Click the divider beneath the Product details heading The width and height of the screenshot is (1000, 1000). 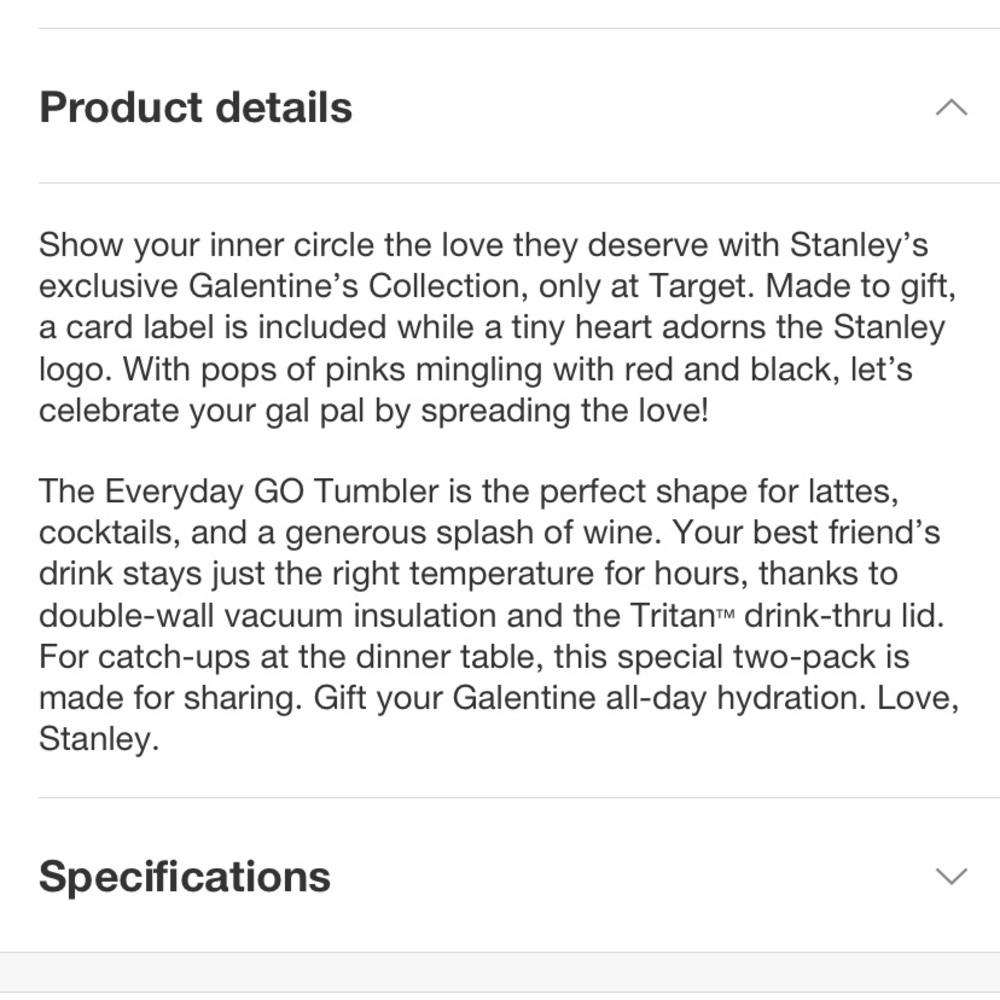(x=500, y=183)
